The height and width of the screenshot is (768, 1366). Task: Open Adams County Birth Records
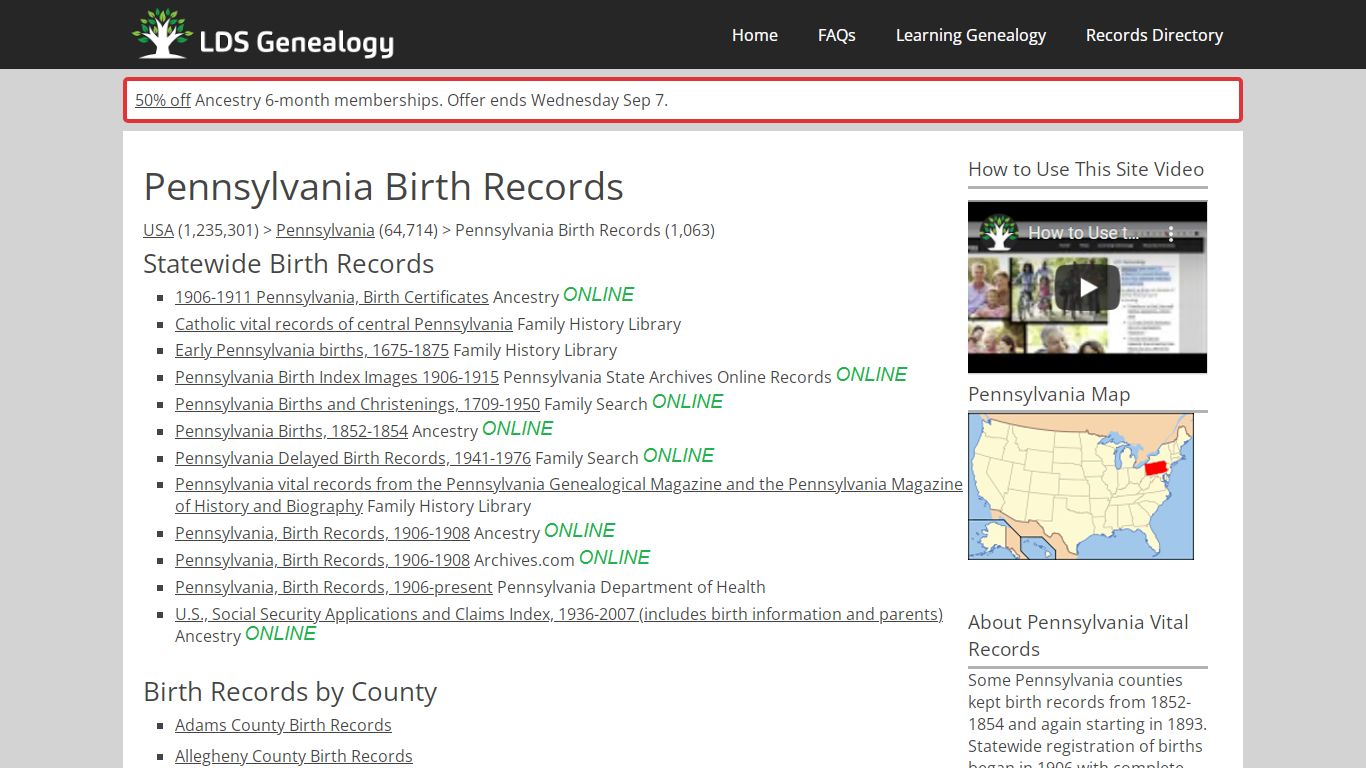[x=283, y=725]
